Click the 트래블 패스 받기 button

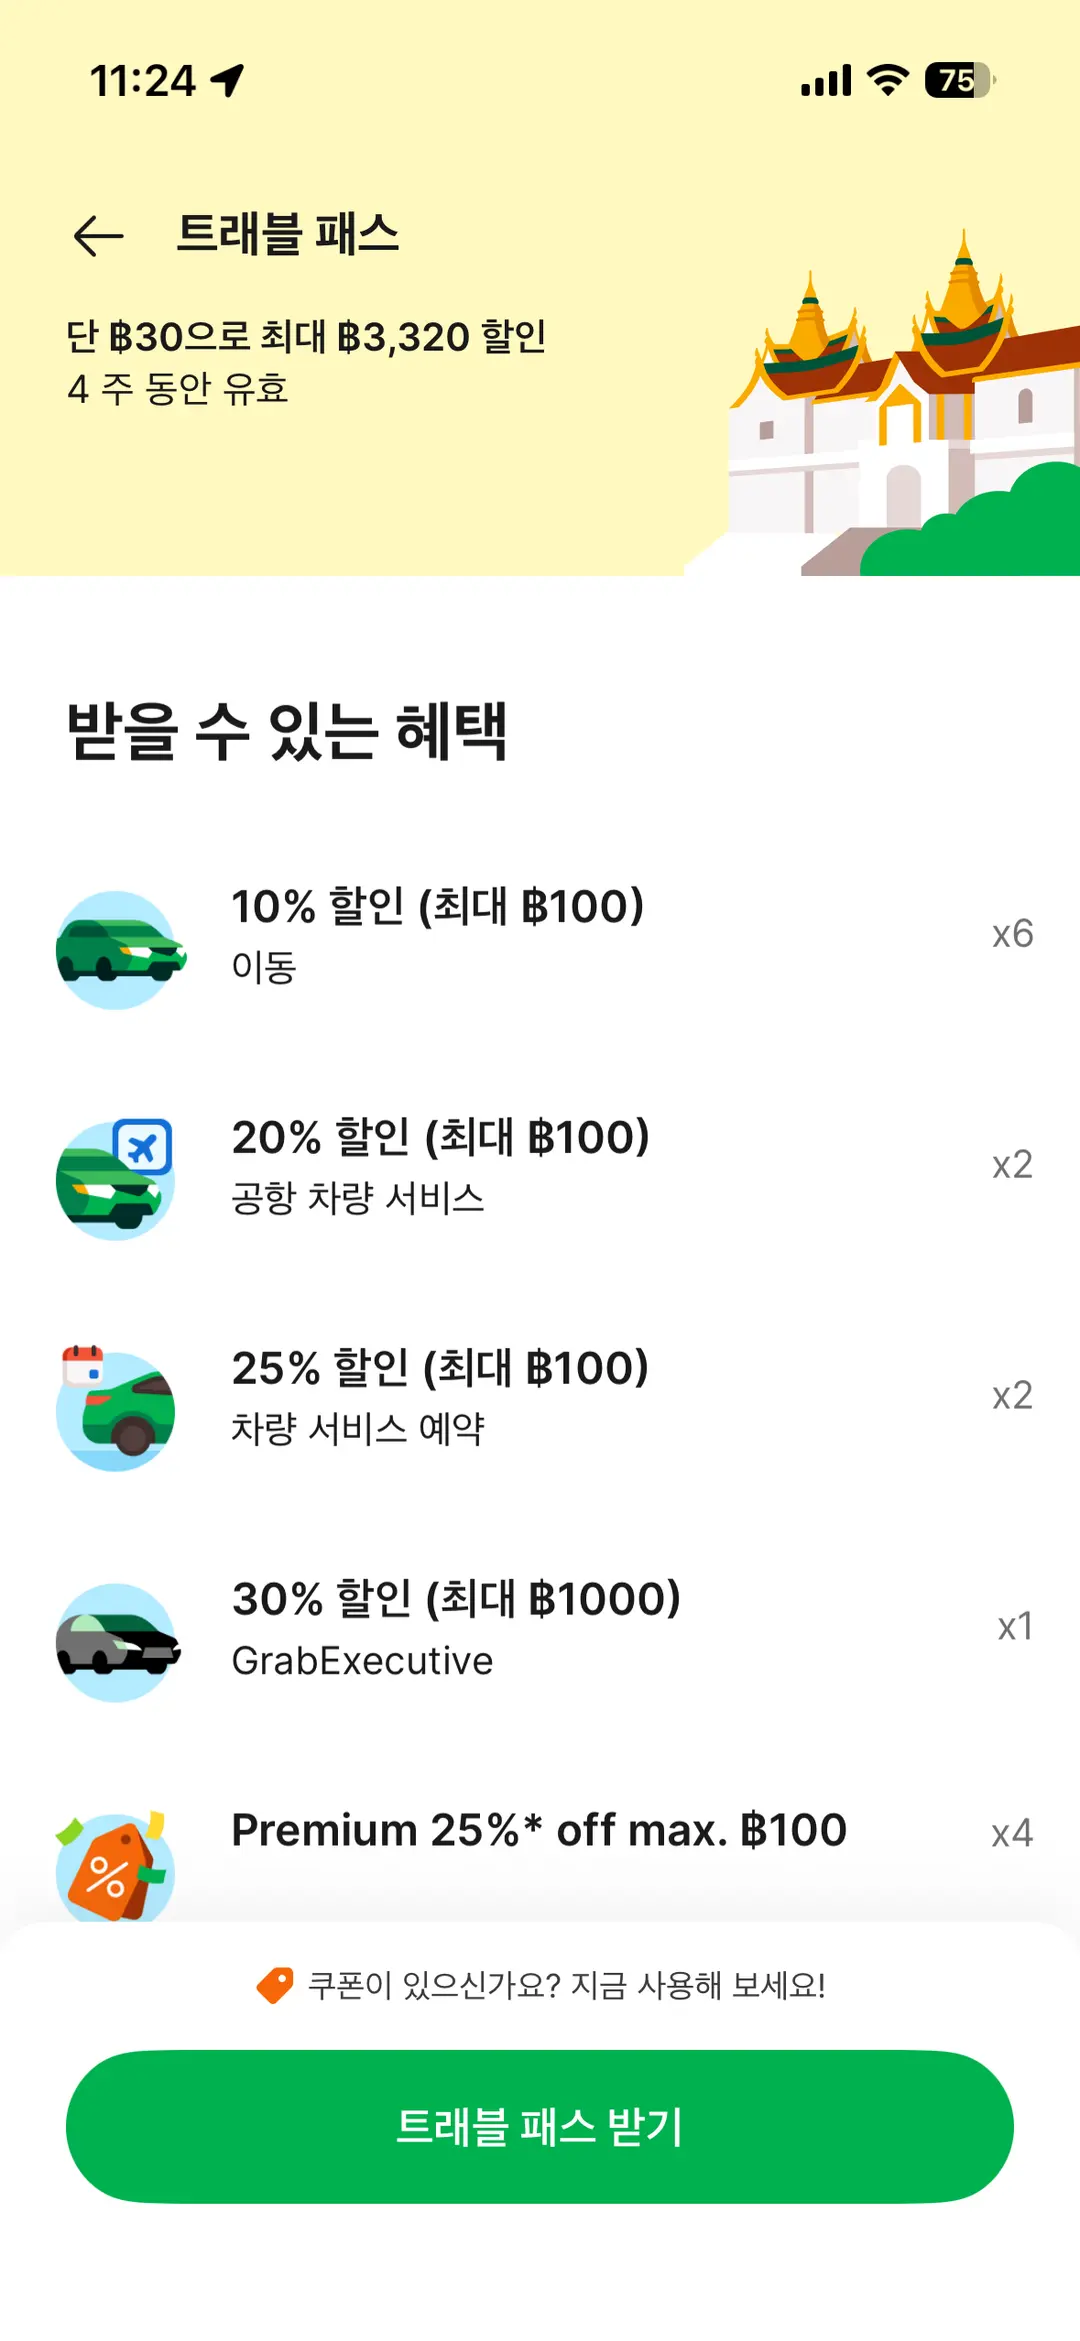(540, 2126)
